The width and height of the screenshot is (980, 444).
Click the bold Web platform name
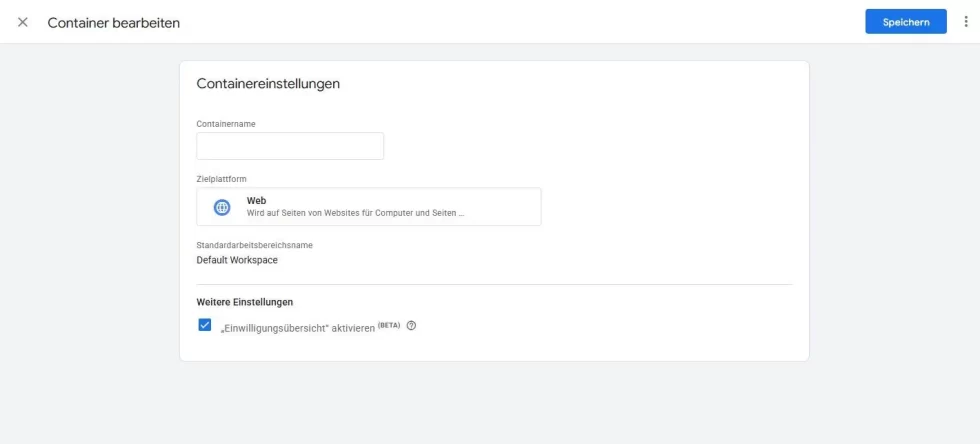point(256,200)
